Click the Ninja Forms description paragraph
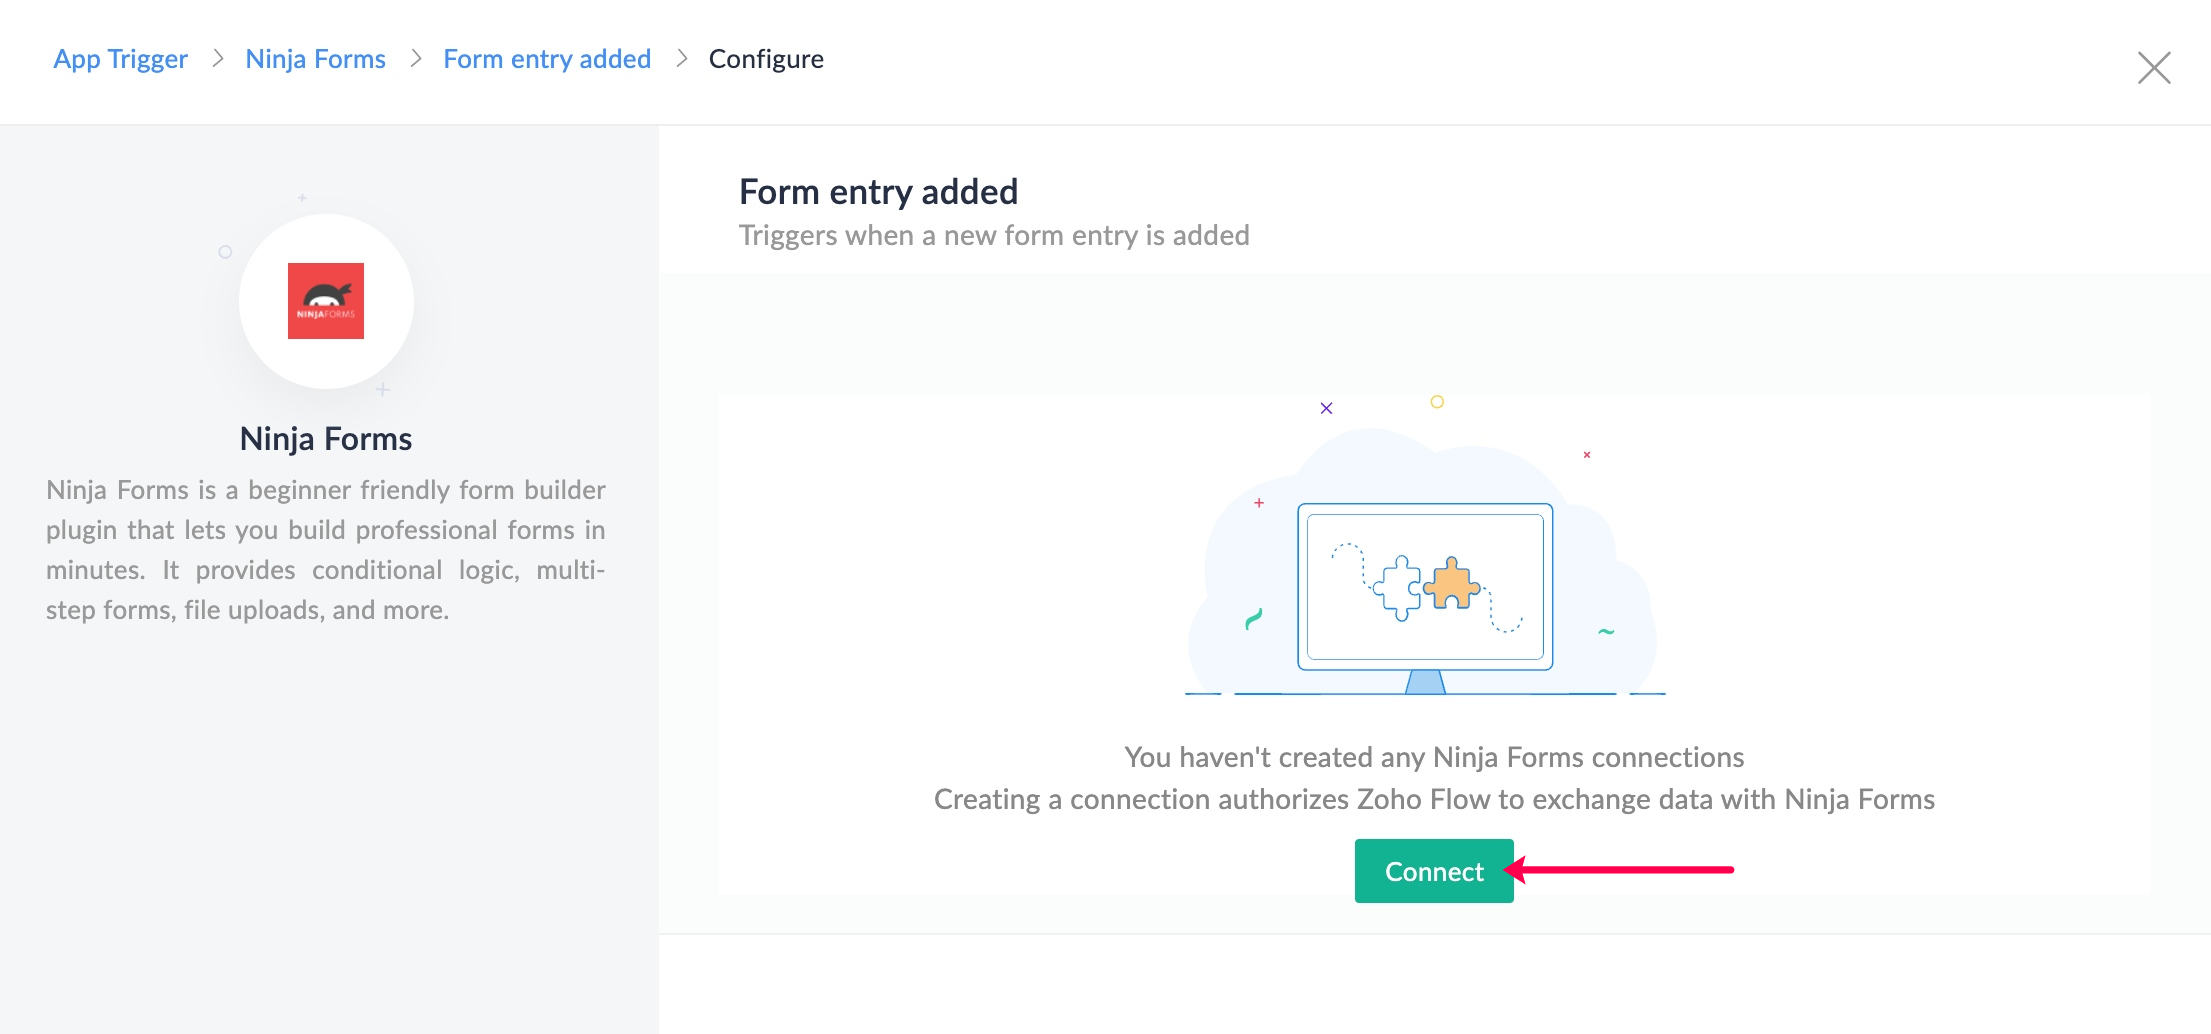Image resolution: width=2211 pixels, height=1034 pixels. (x=326, y=550)
